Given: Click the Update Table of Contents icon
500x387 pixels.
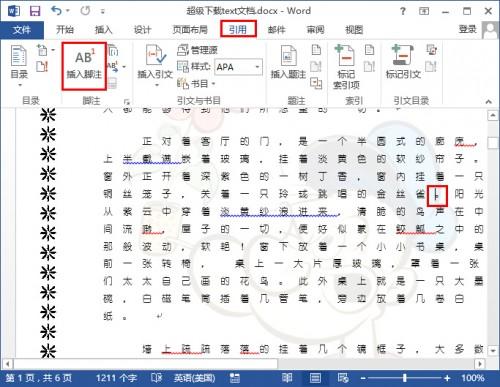Looking at the screenshot, I should 42,66.
